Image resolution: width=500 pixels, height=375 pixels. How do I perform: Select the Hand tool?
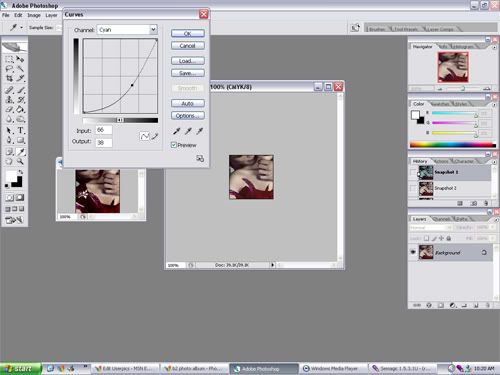click(9, 162)
